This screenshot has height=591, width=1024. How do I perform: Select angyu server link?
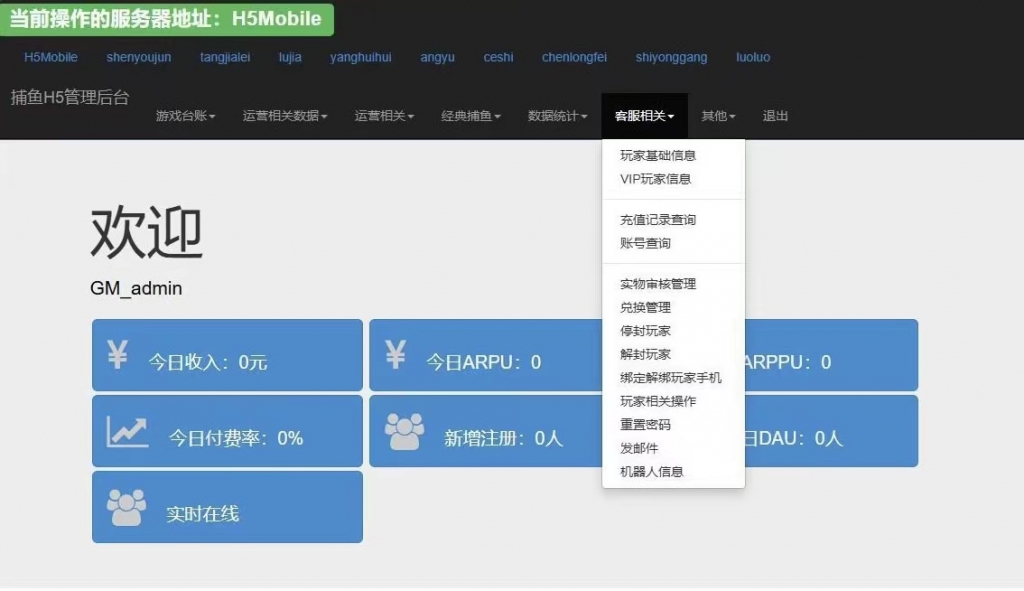(x=438, y=57)
